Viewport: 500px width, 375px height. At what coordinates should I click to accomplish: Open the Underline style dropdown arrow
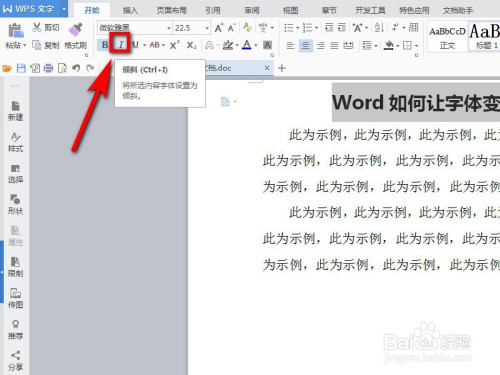144,45
